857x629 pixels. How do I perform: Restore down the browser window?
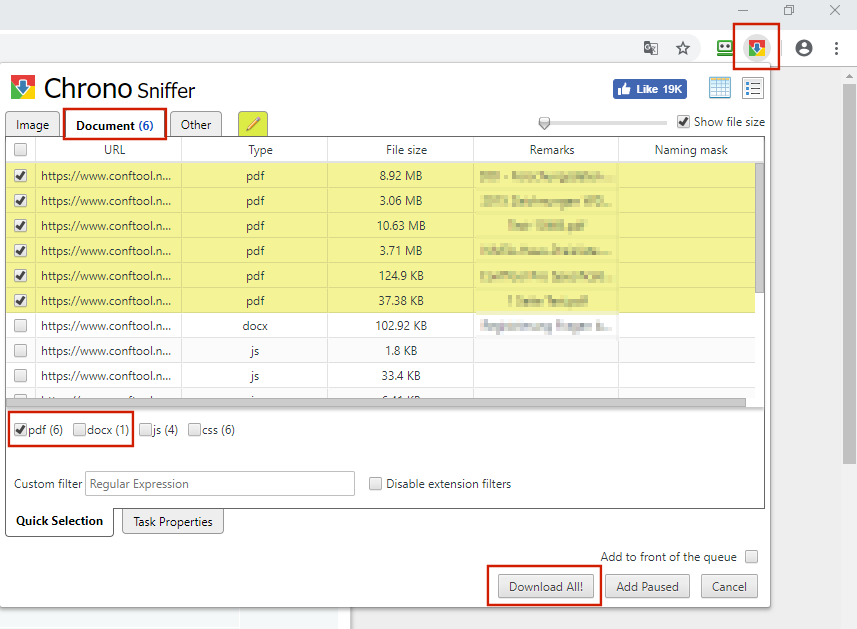coord(789,10)
